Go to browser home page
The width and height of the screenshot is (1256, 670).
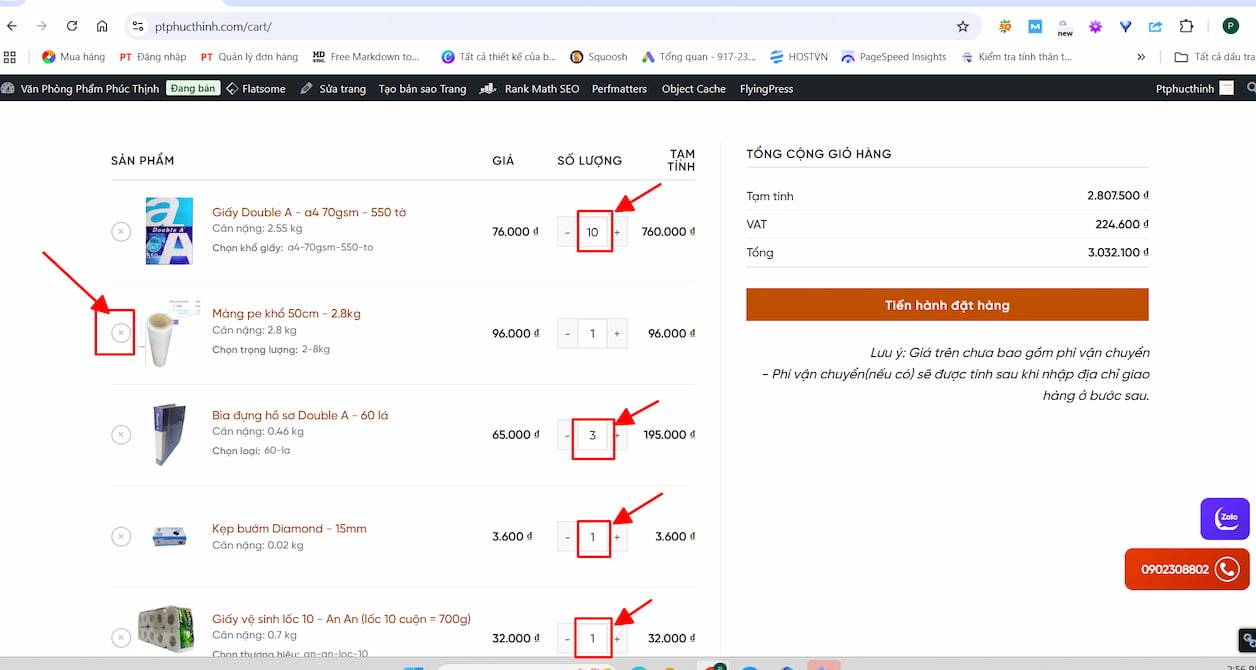click(x=102, y=26)
